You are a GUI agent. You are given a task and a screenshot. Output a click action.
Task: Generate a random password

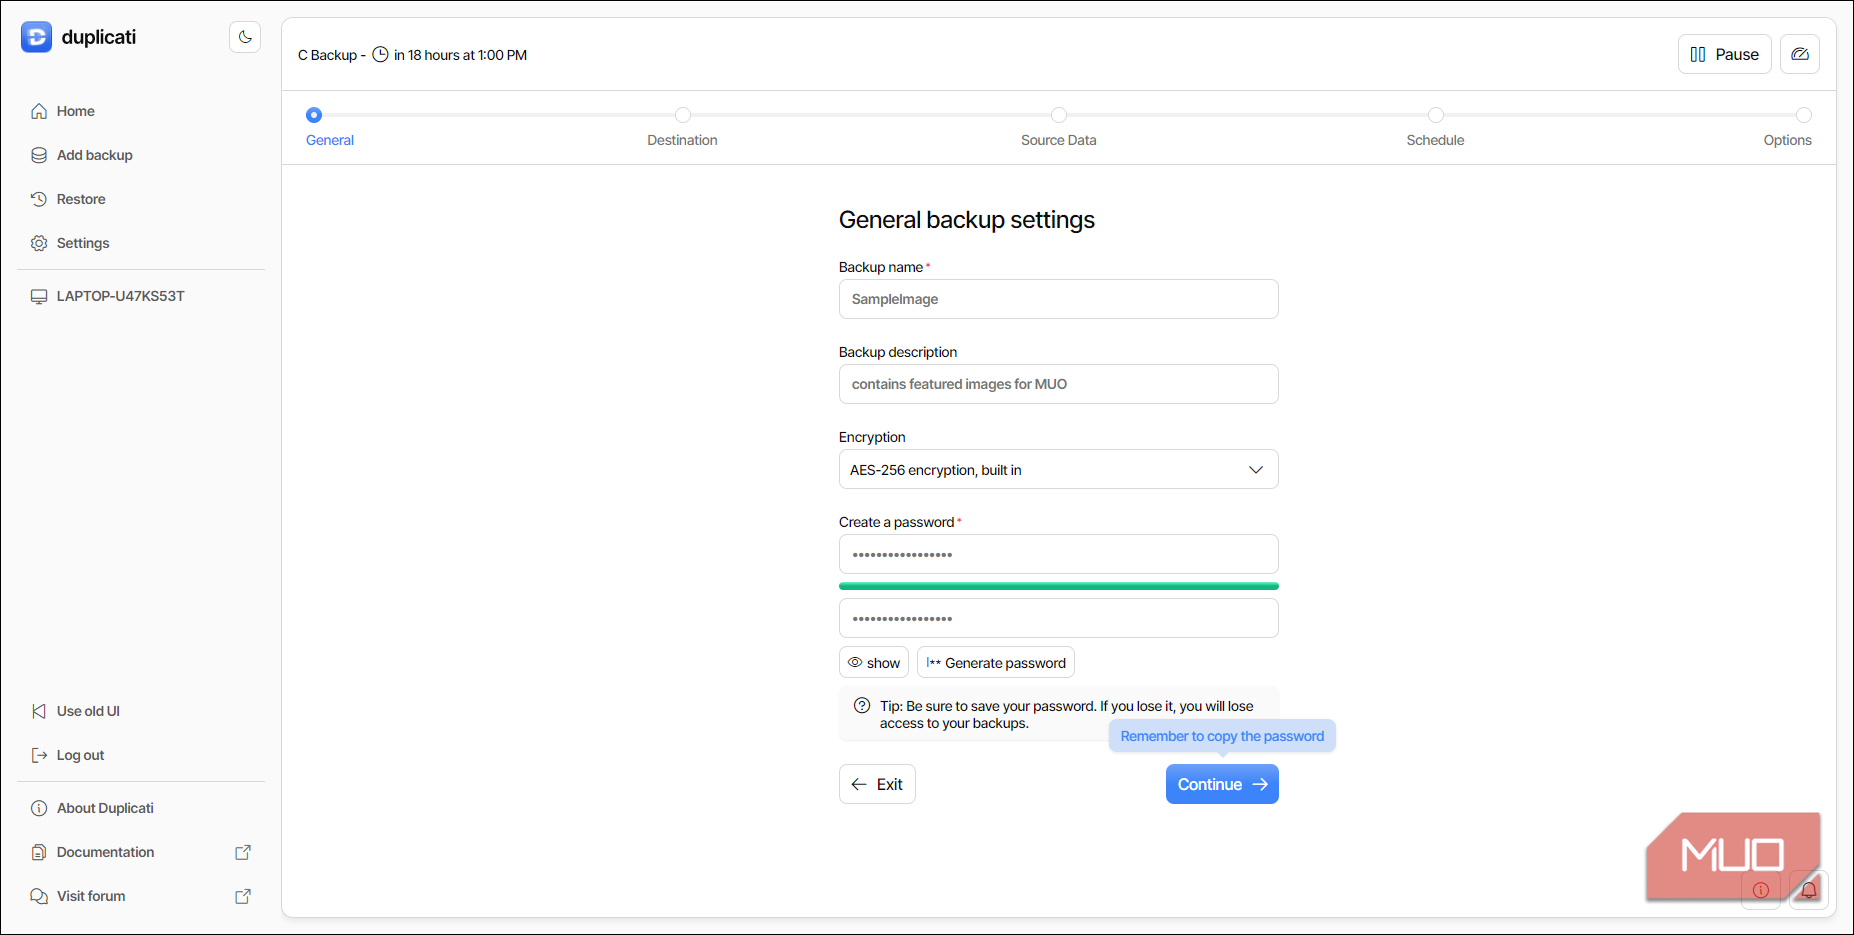(996, 662)
